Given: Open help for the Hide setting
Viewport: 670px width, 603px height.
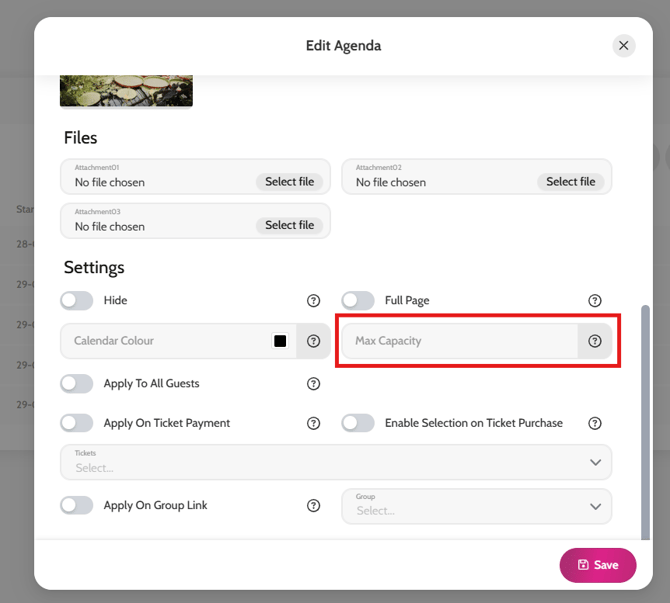Looking at the screenshot, I should (x=313, y=300).
